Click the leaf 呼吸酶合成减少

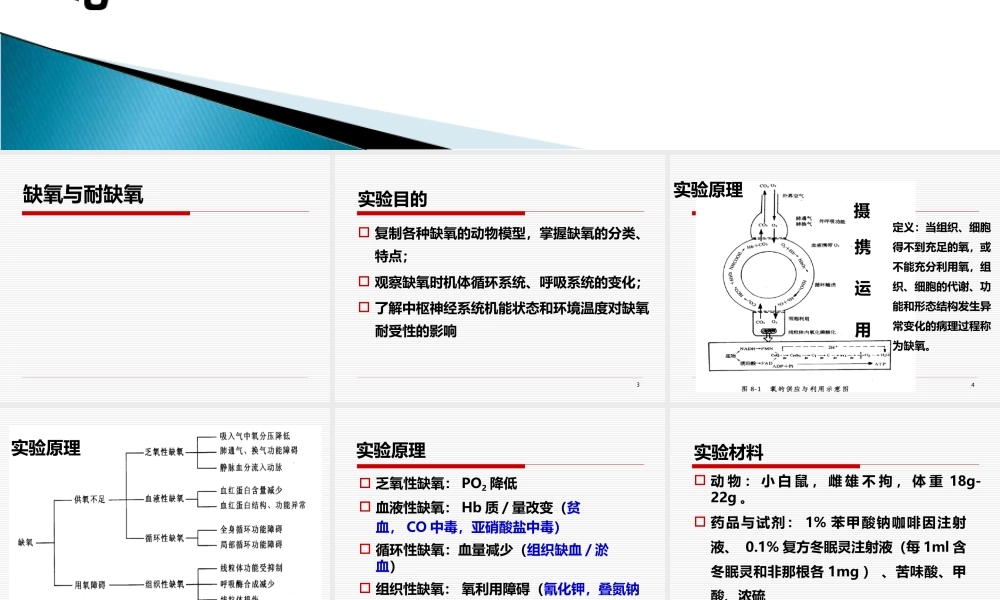point(247,583)
